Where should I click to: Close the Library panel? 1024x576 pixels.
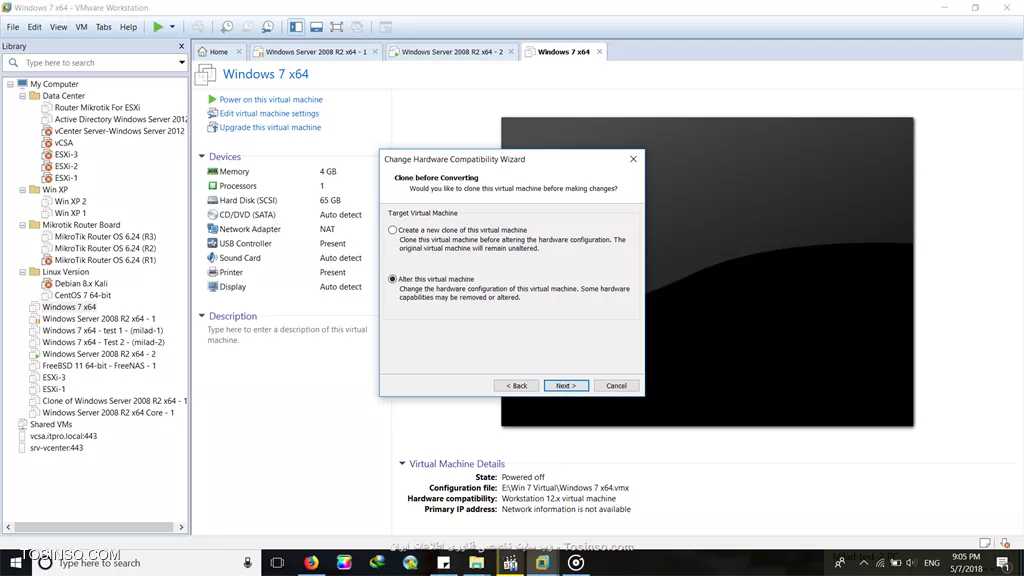tap(182, 46)
